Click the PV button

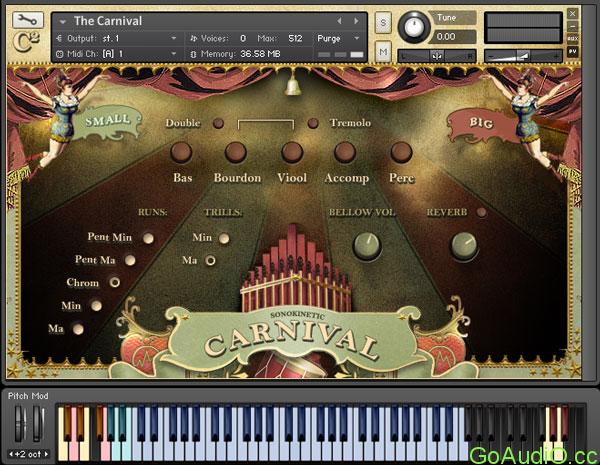573,51
